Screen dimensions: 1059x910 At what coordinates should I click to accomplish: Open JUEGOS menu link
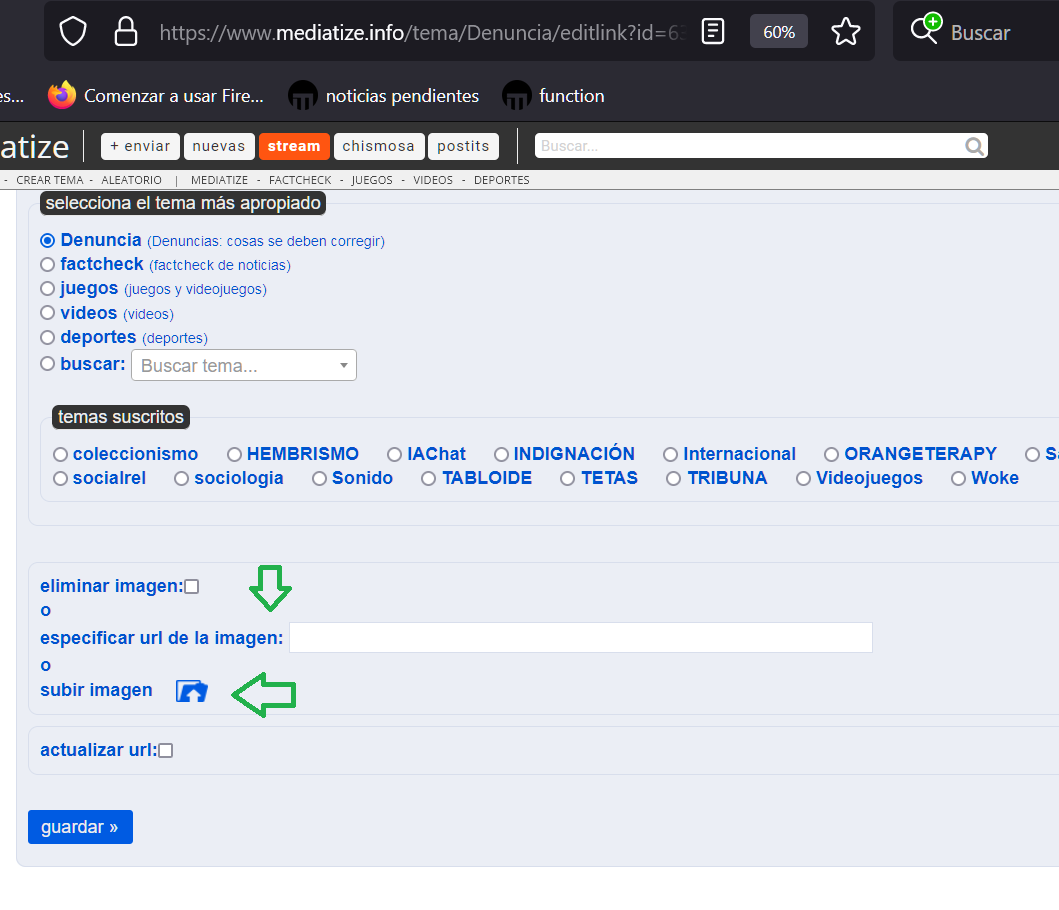click(x=372, y=180)
